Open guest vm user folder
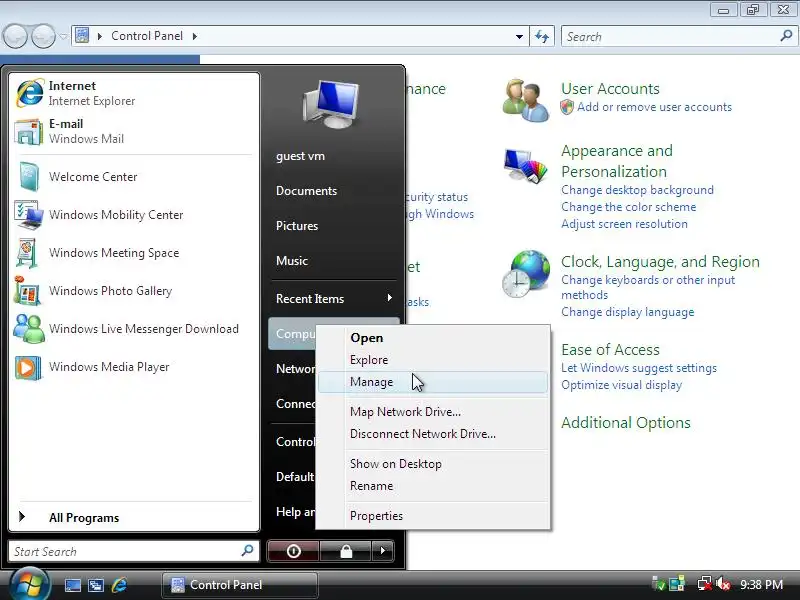 [300, 156]
